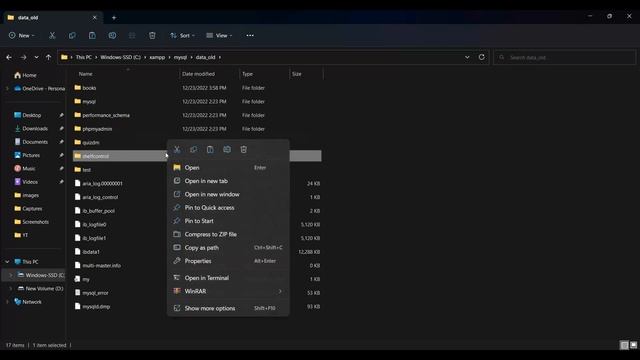Go up one folder level
The height and width of the screenshot is (360, 640).
[x=49, y=57]
